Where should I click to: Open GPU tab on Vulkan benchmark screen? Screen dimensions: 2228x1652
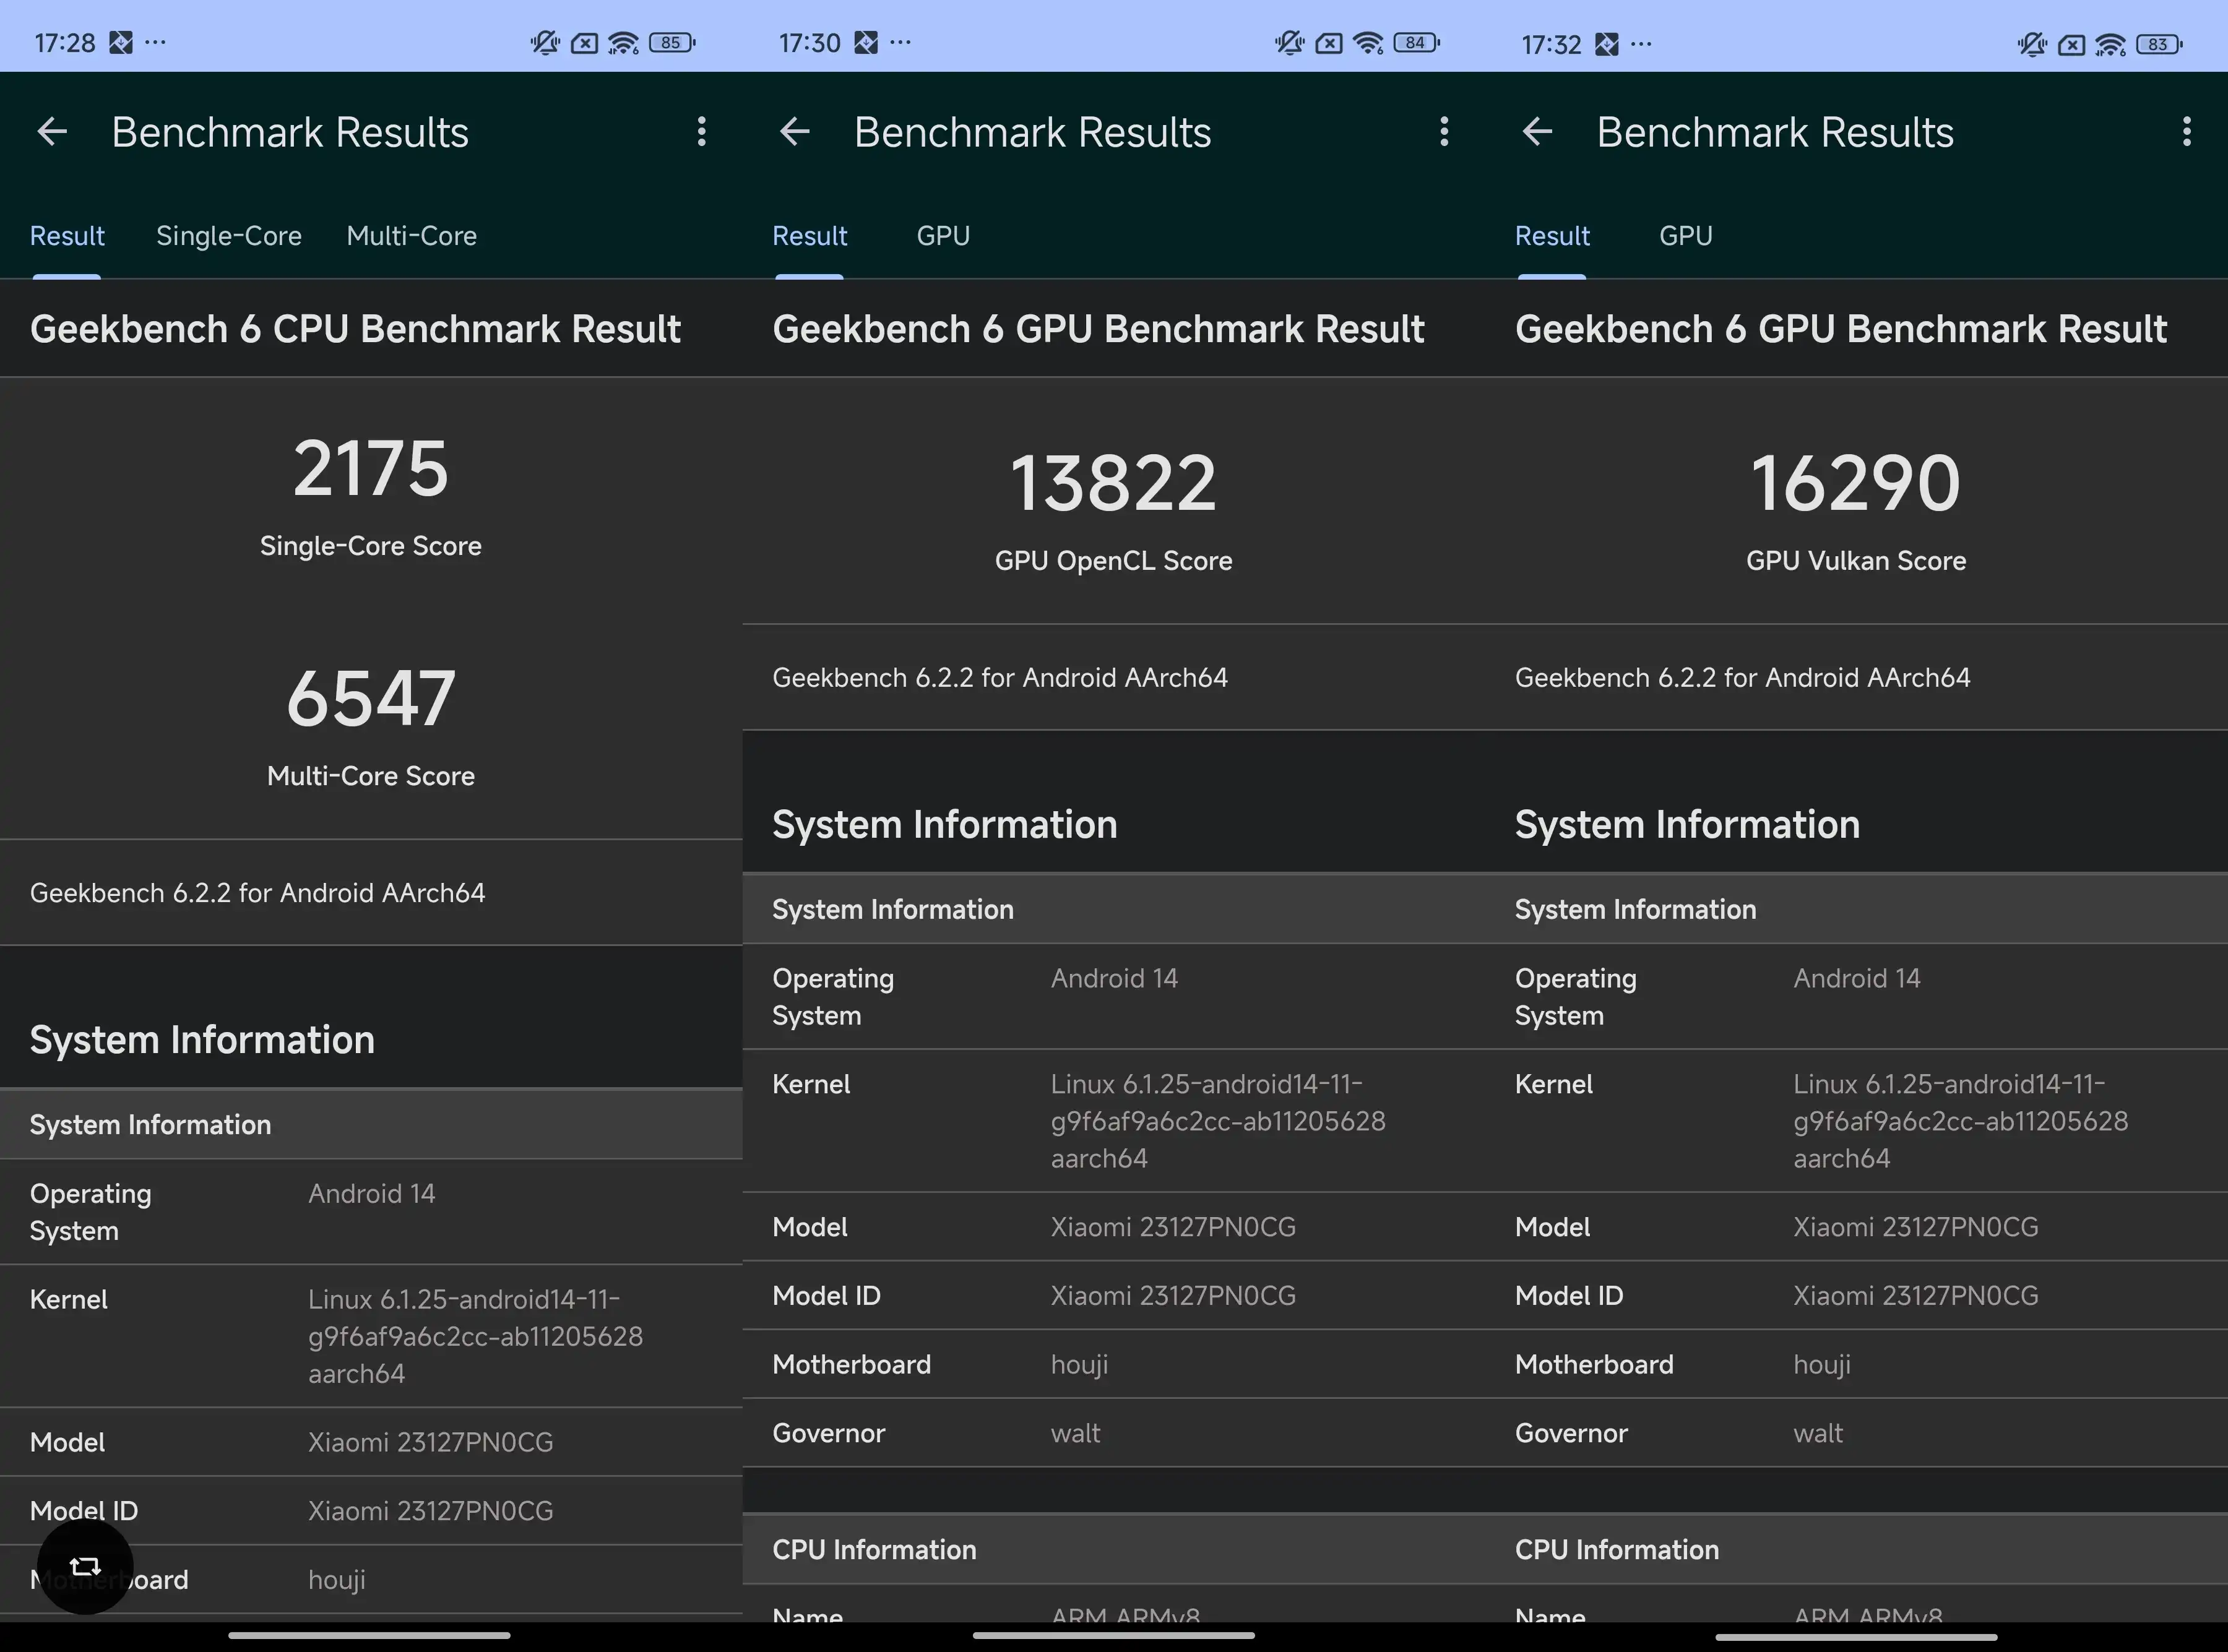(x=1686, y=236)
